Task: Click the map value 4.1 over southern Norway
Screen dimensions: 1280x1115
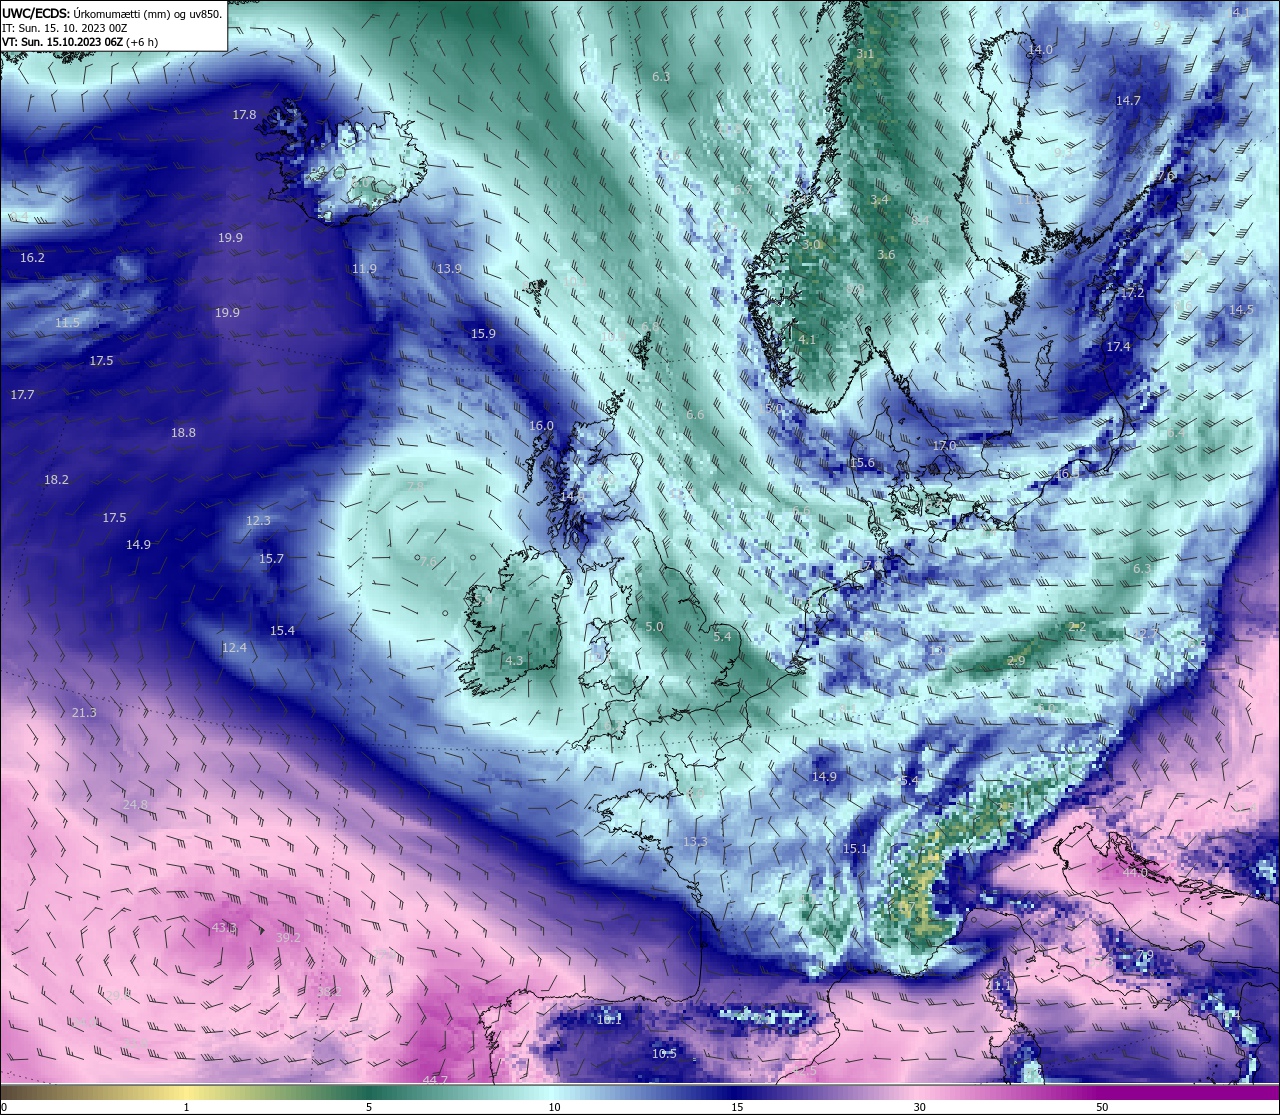Action: (x=807, y=340)
